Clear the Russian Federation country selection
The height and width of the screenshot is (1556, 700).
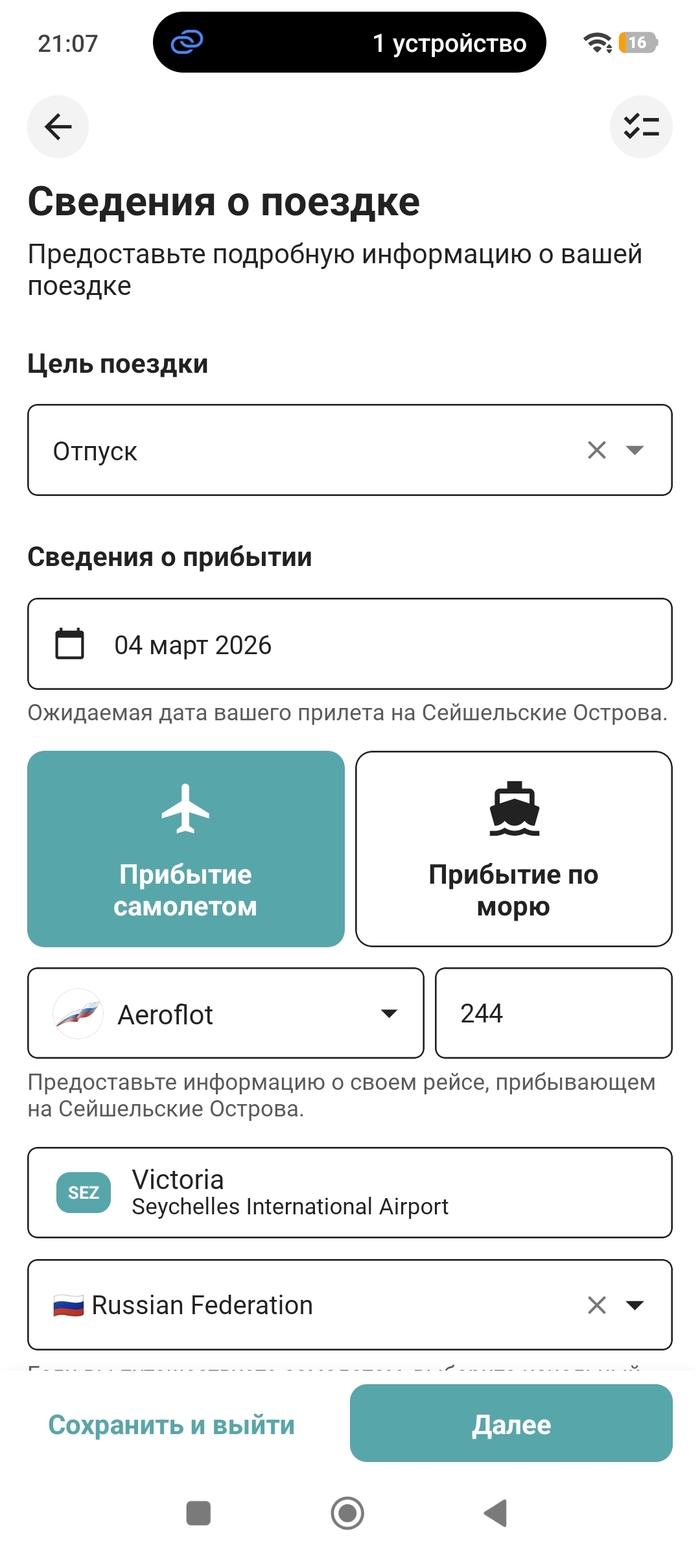click(597, 1305)
